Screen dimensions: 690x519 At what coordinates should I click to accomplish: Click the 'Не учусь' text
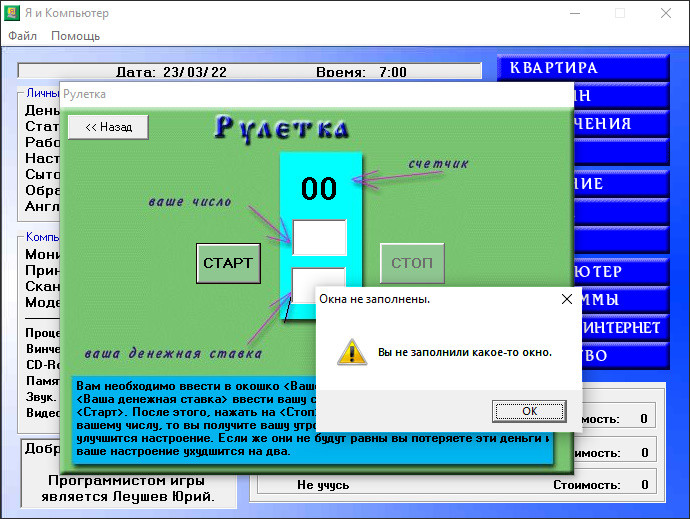[x=323, y=485]
